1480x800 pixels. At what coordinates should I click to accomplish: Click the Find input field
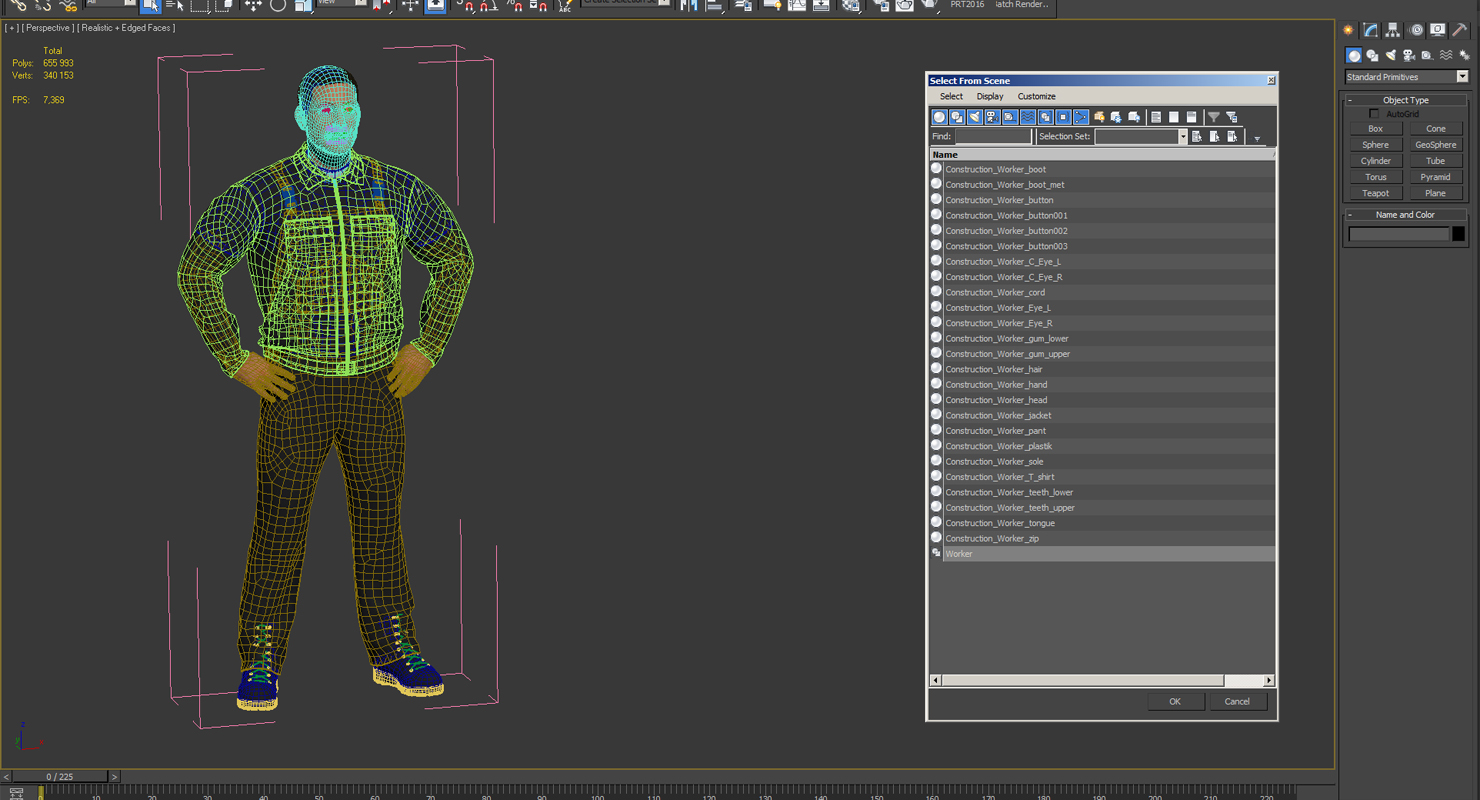(992, 137)
